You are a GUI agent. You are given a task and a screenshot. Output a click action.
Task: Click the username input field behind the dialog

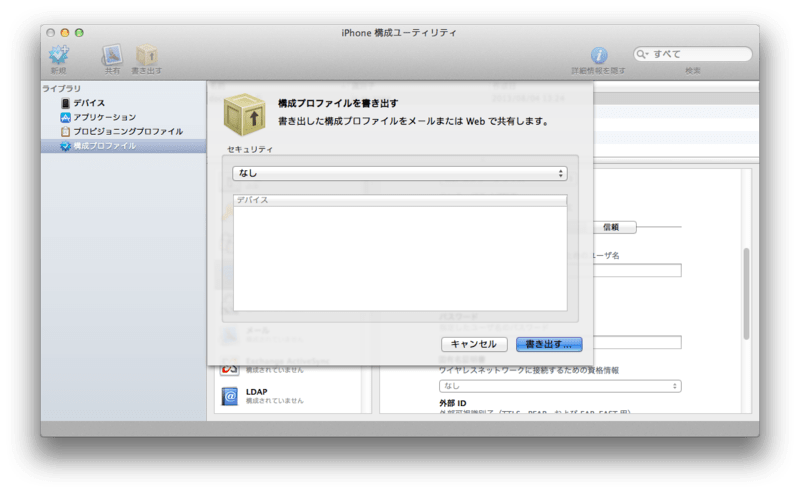pyautogui.click(x=637, y=270)
